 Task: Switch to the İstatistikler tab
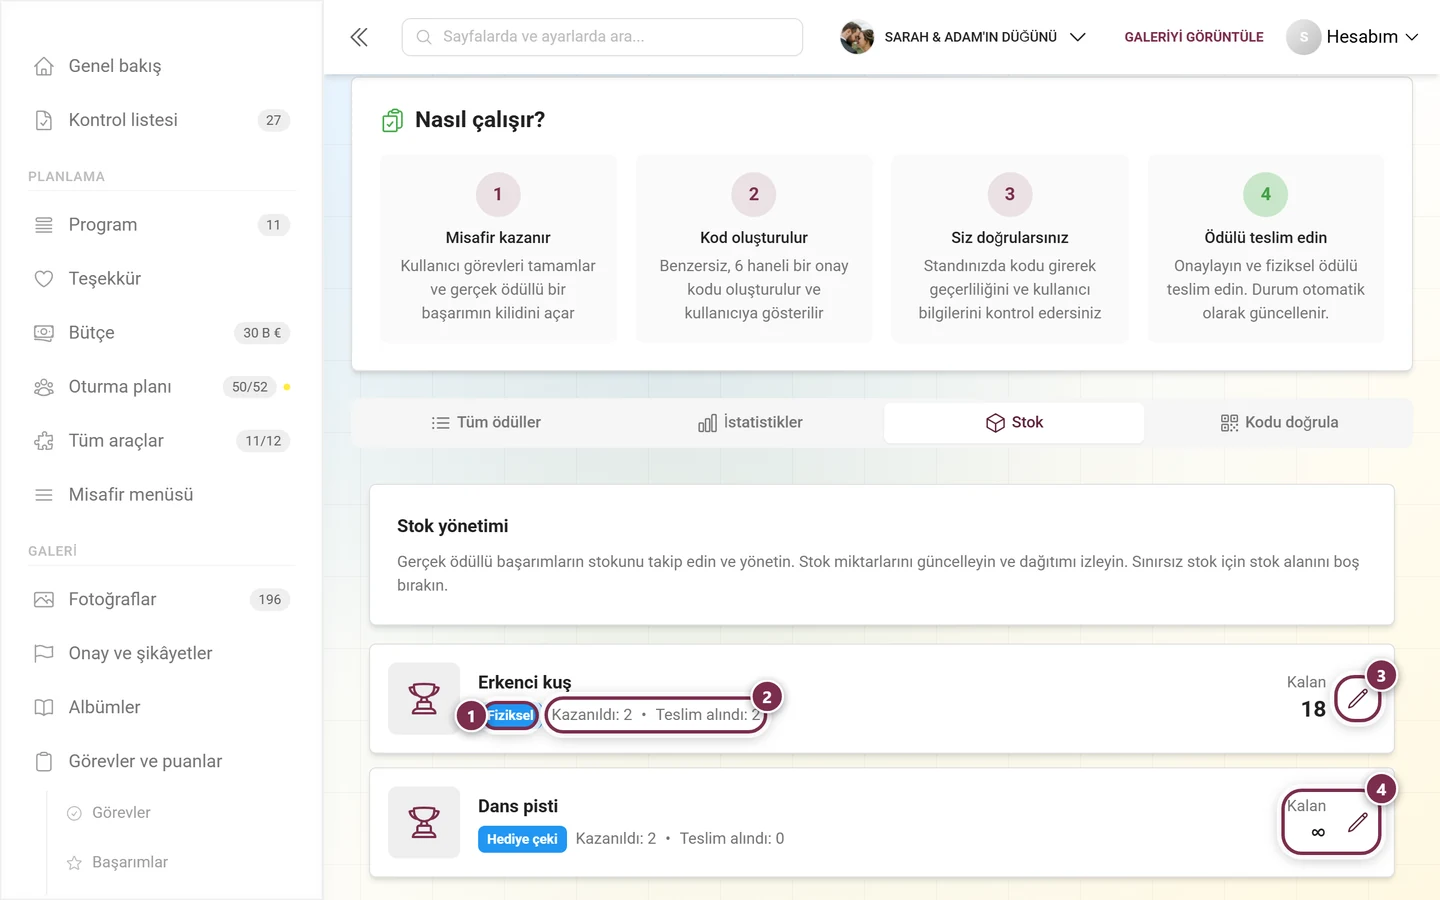[750, 423]
